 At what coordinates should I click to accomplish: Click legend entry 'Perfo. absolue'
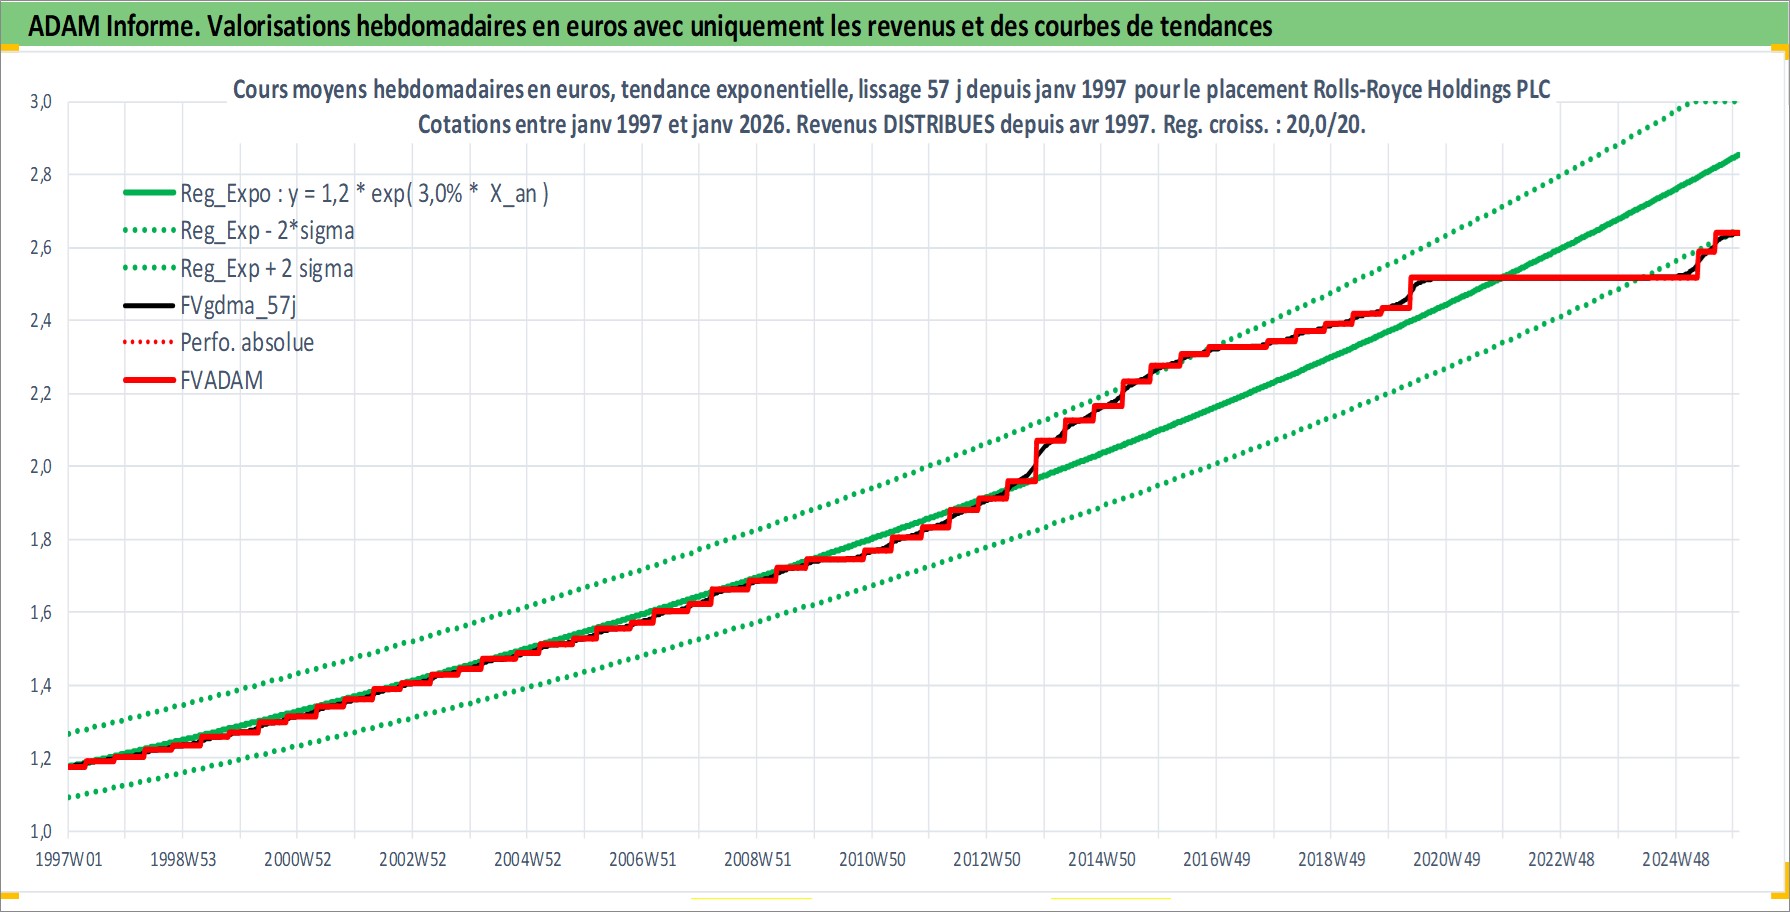pos(247,343)
